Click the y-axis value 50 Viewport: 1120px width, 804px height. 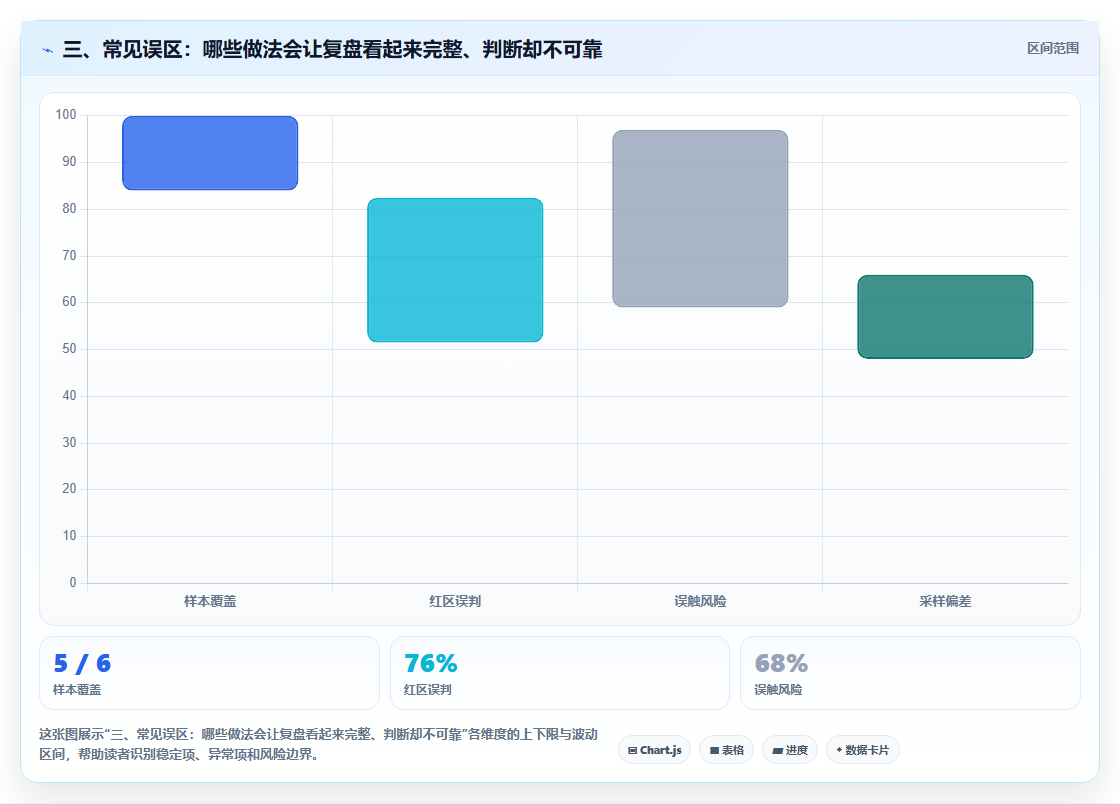coord(69,348)
